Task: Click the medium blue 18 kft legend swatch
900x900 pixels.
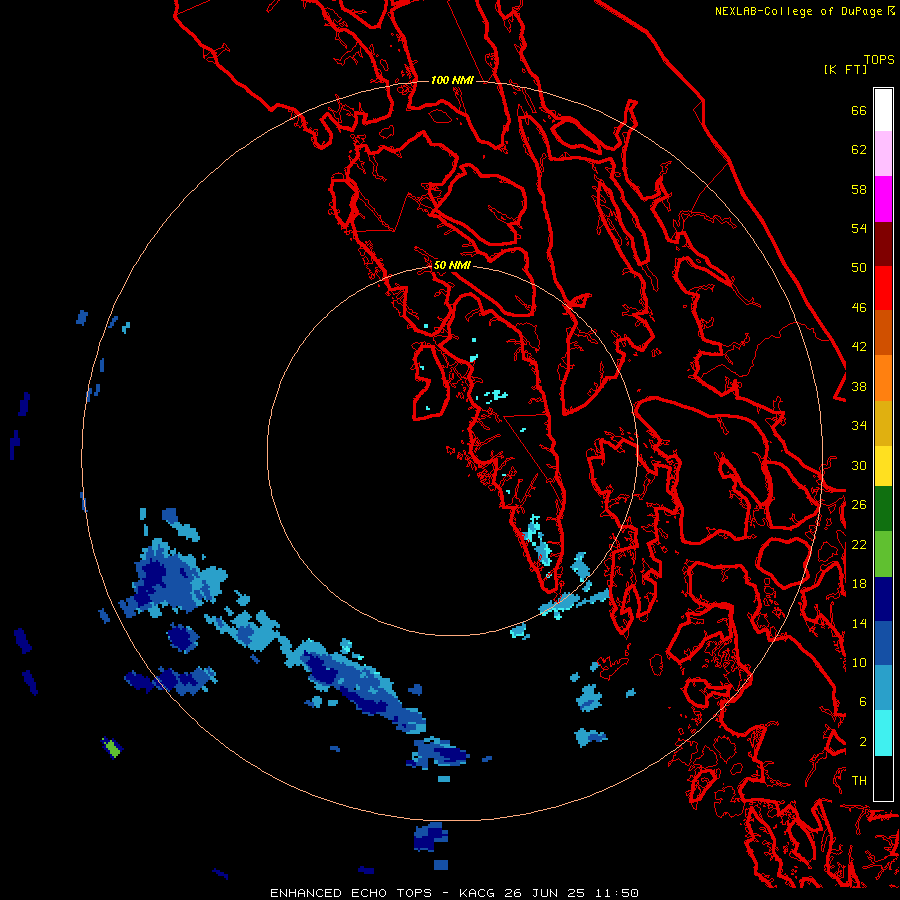Action: (883, 643)
